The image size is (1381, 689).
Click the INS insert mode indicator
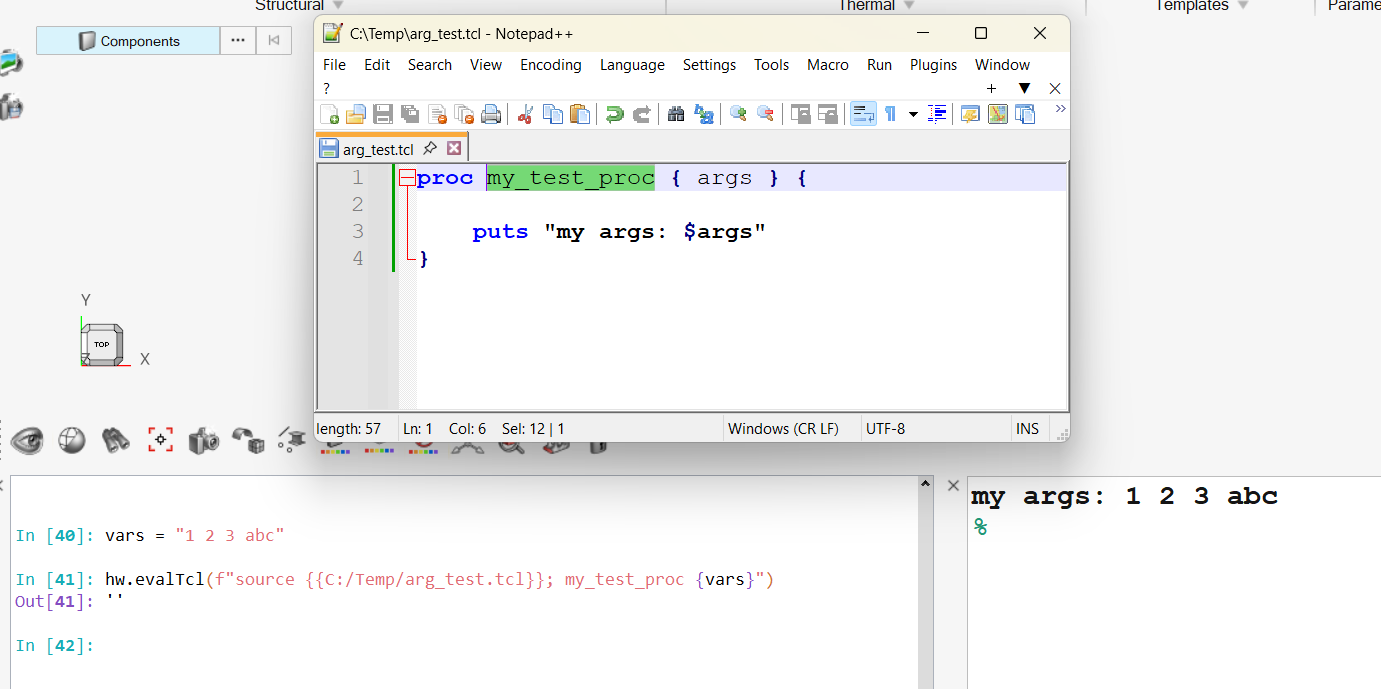pyautogui.click(x=1027, y=429)
